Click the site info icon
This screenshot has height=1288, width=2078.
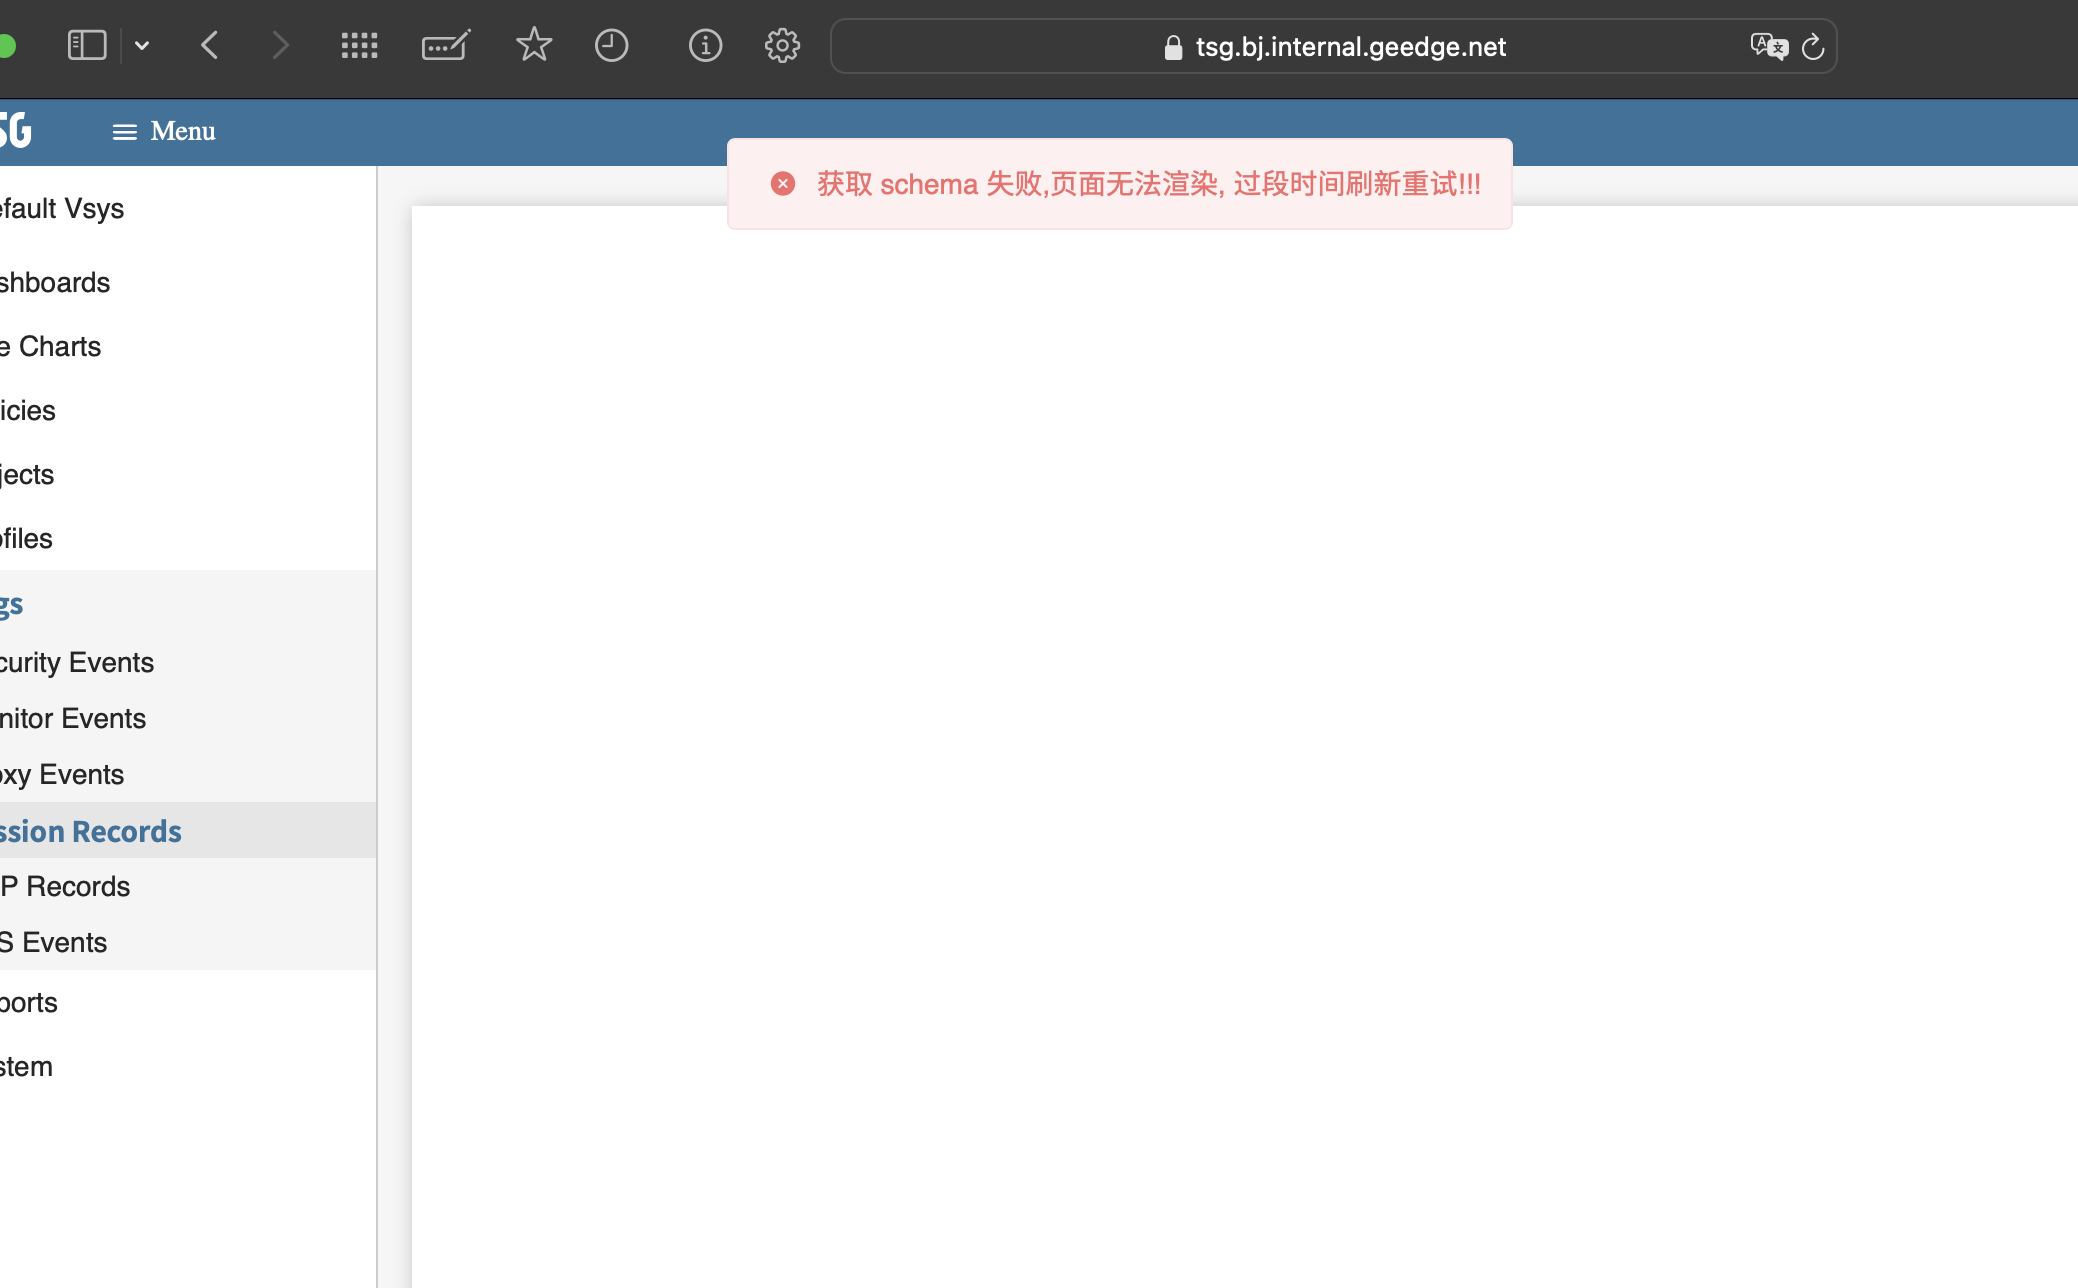(705, 45)
